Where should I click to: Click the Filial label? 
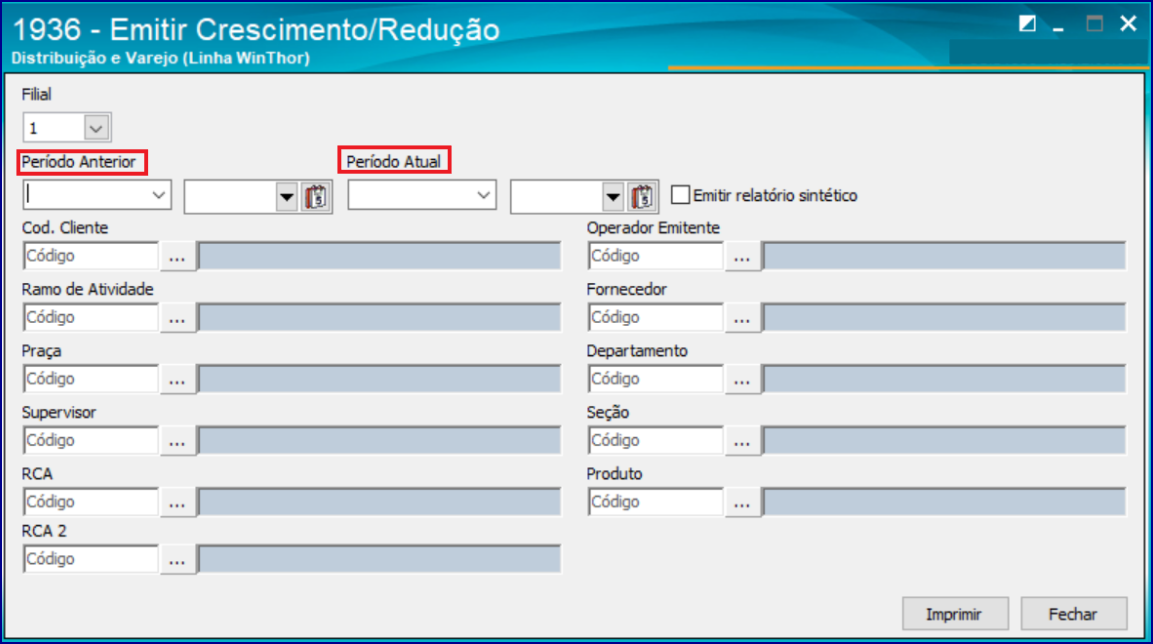[37, 94]
